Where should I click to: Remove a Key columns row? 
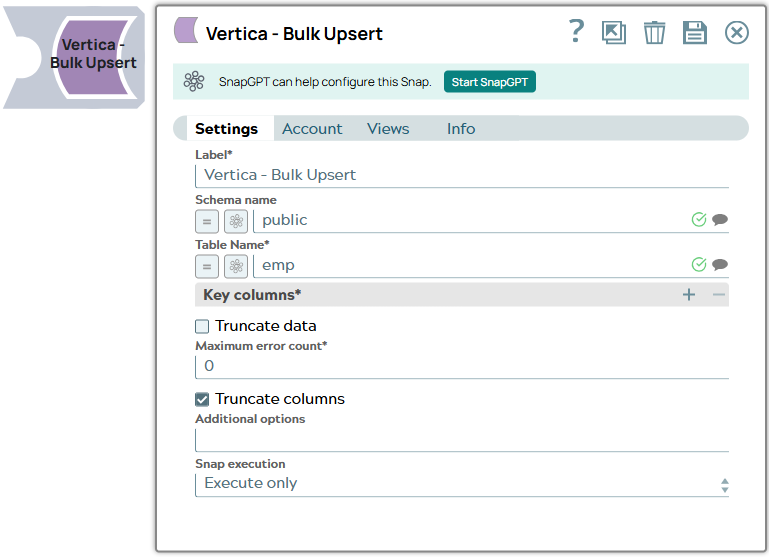coord(718,295)
